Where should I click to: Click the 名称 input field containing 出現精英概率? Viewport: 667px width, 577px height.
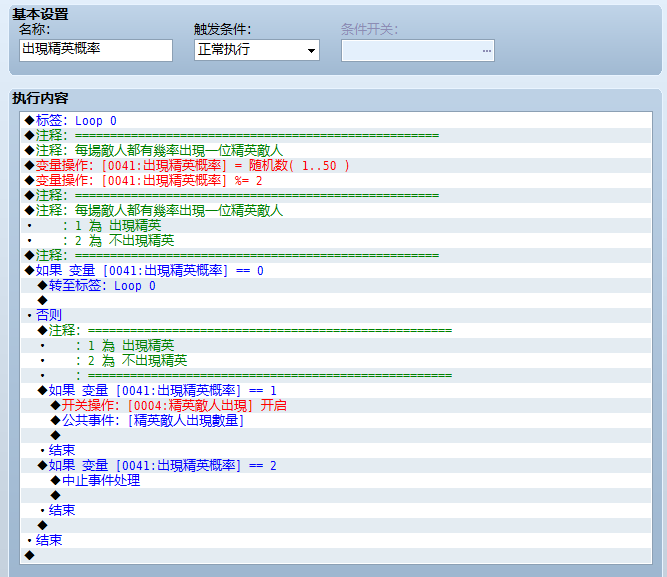(x=96, y=50)
